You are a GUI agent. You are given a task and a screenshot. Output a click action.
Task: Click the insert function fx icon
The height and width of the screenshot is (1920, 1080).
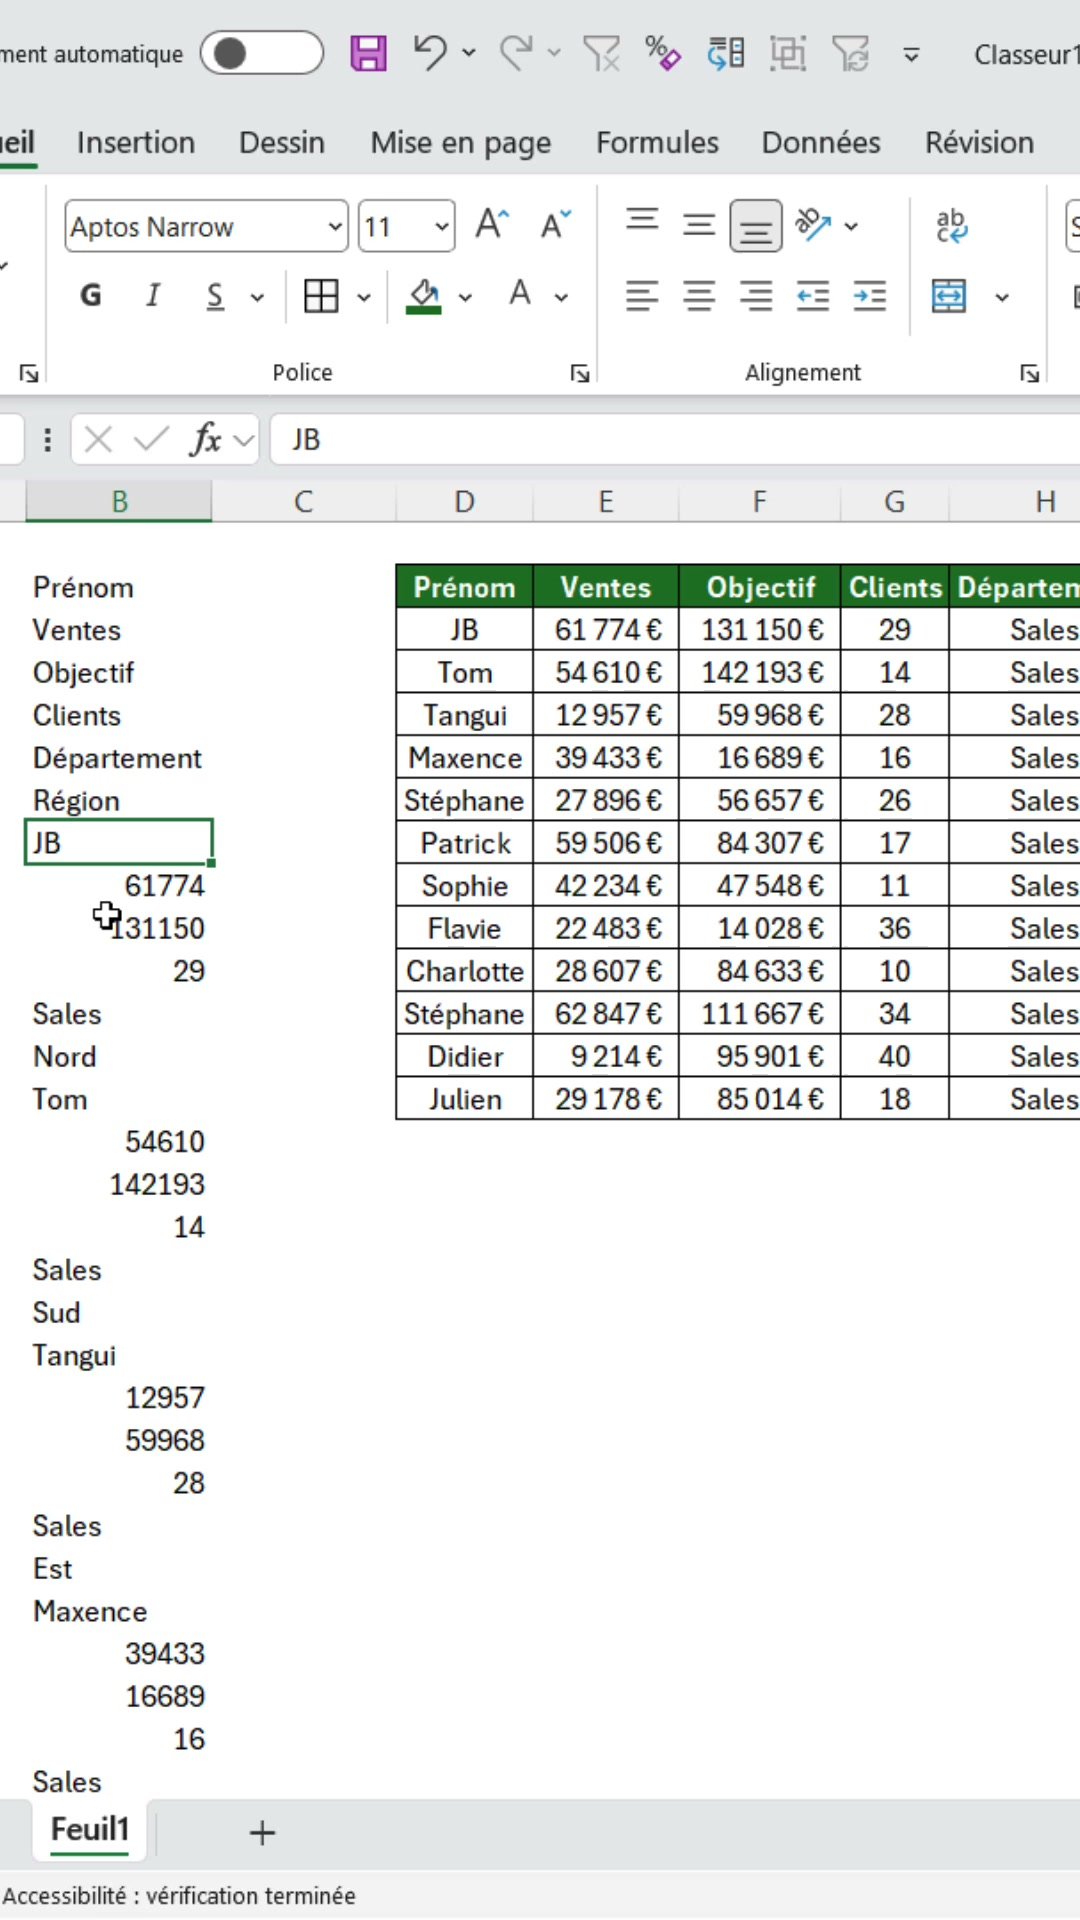pos(205,439)
